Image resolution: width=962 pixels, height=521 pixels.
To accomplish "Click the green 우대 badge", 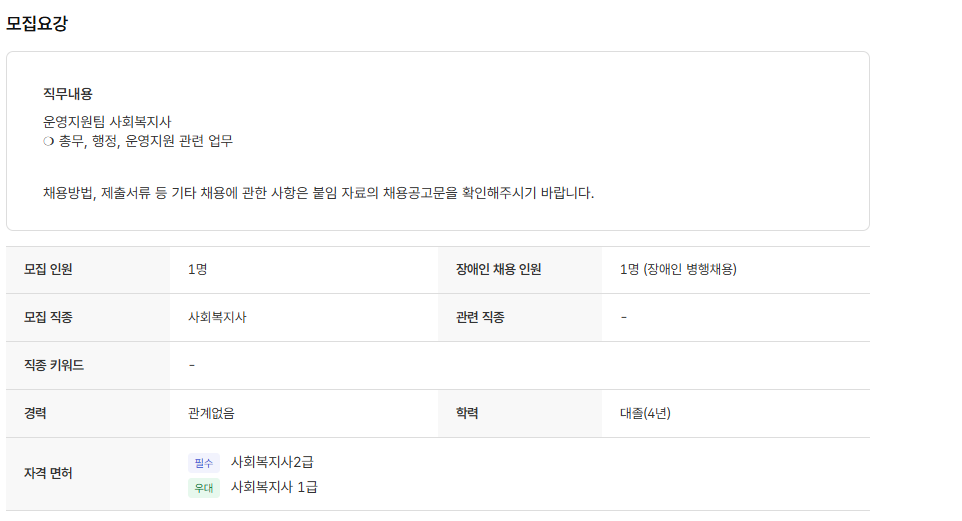I will point(203,488).
